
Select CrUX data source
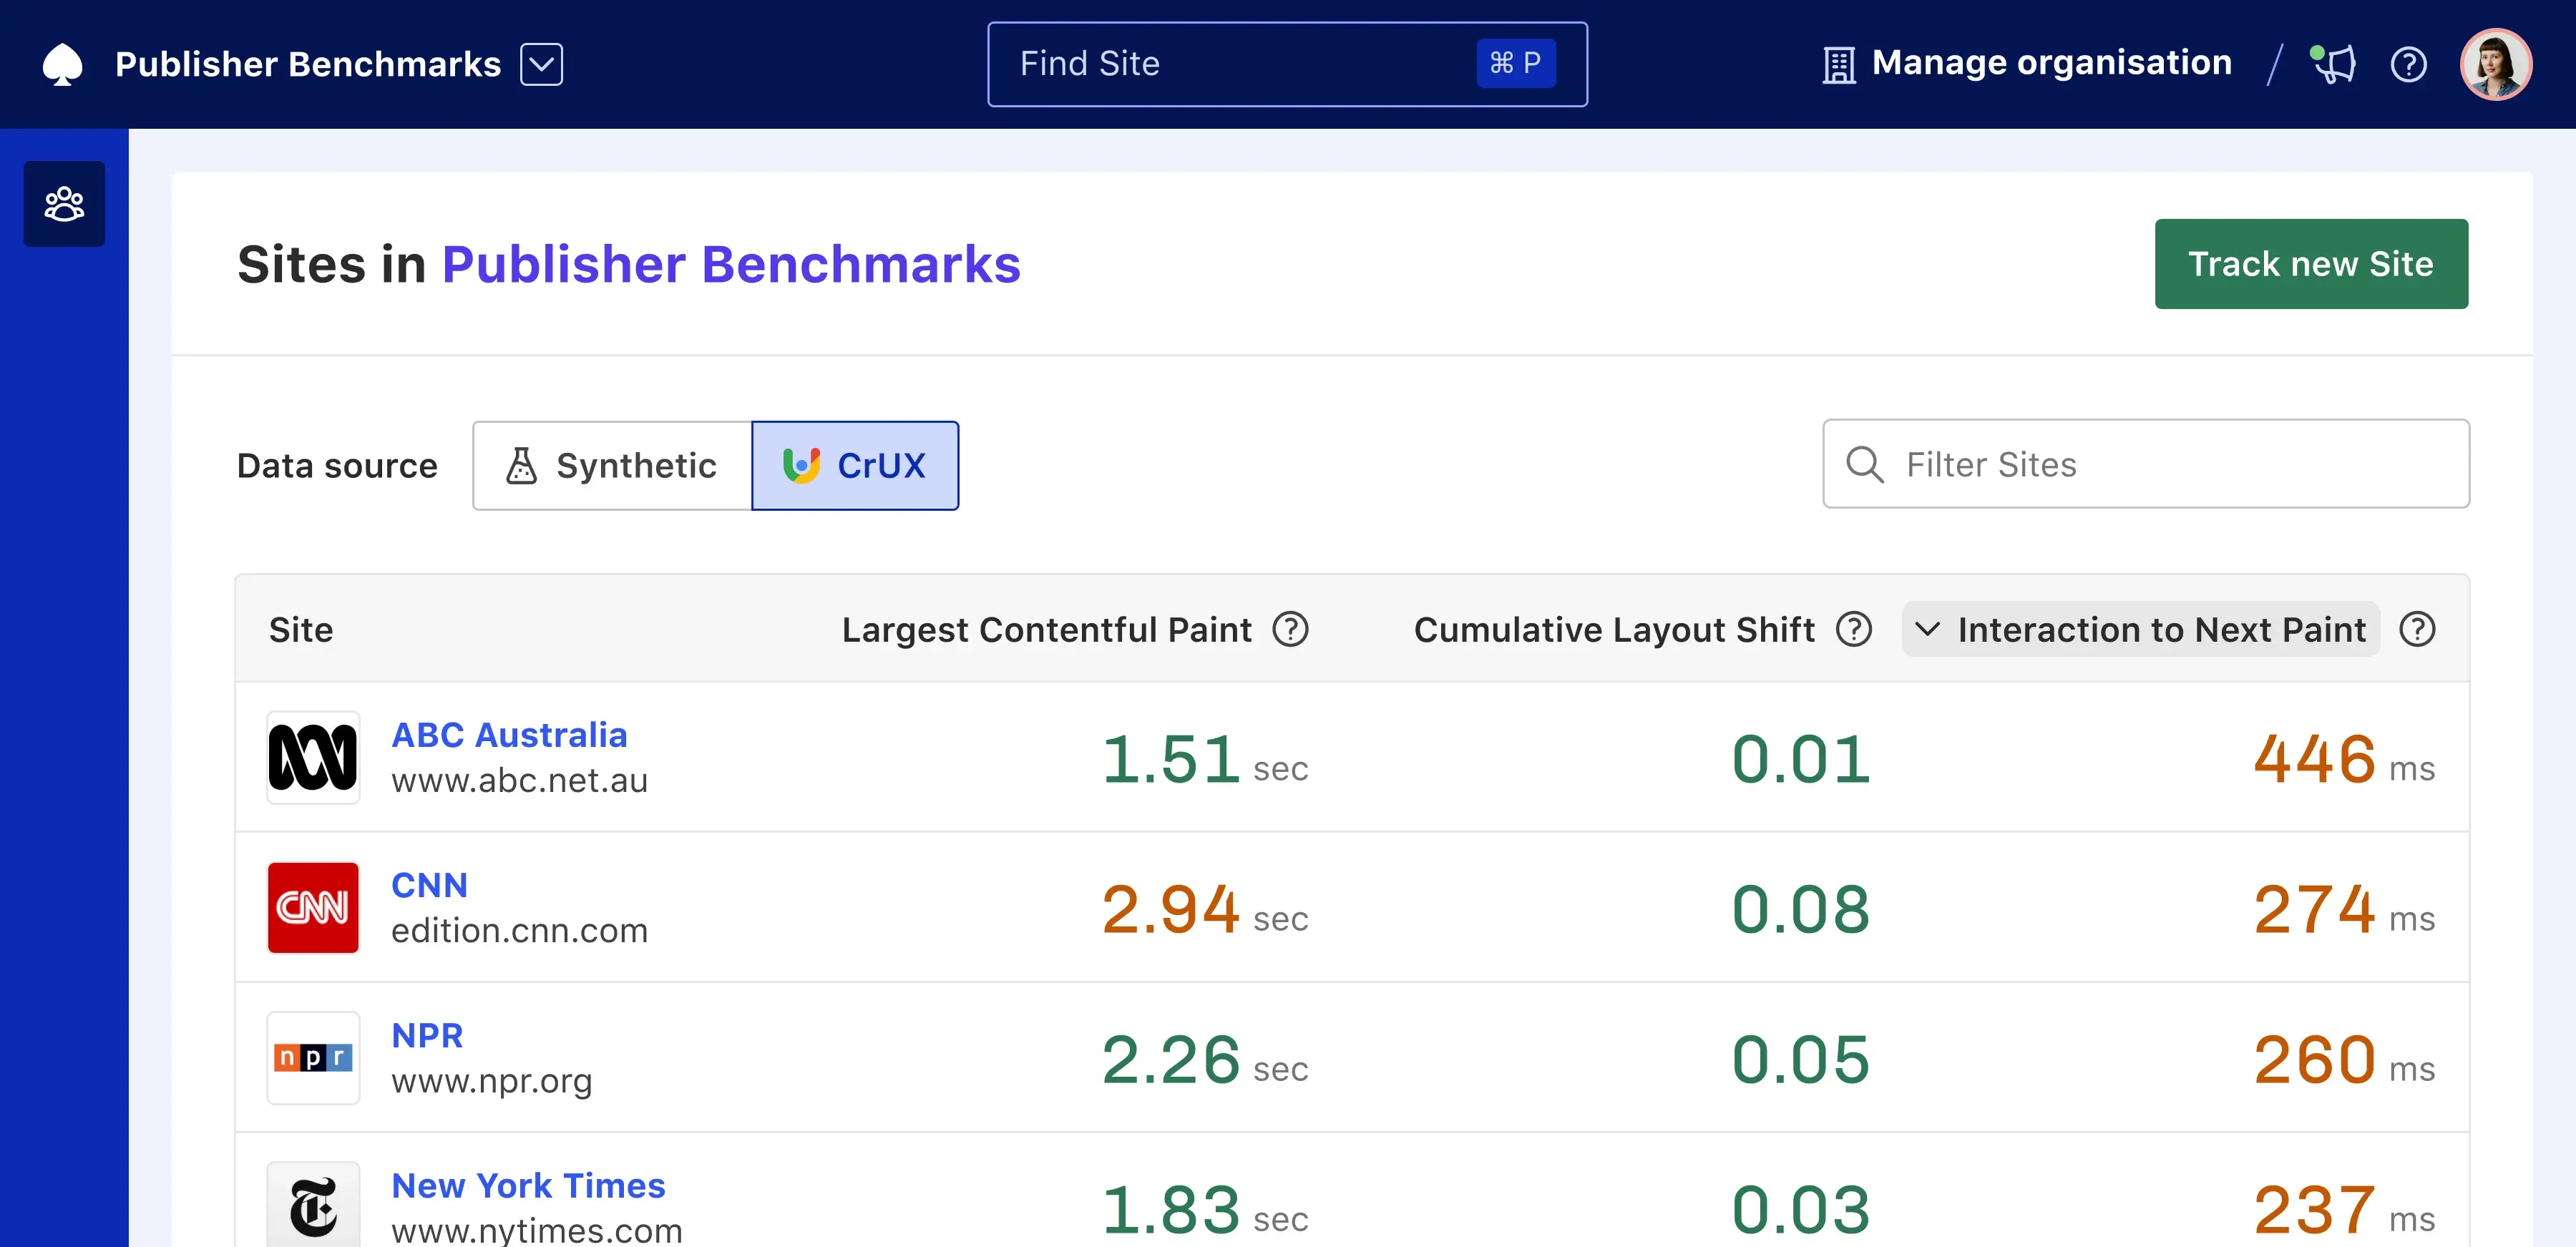coord(855,466)
